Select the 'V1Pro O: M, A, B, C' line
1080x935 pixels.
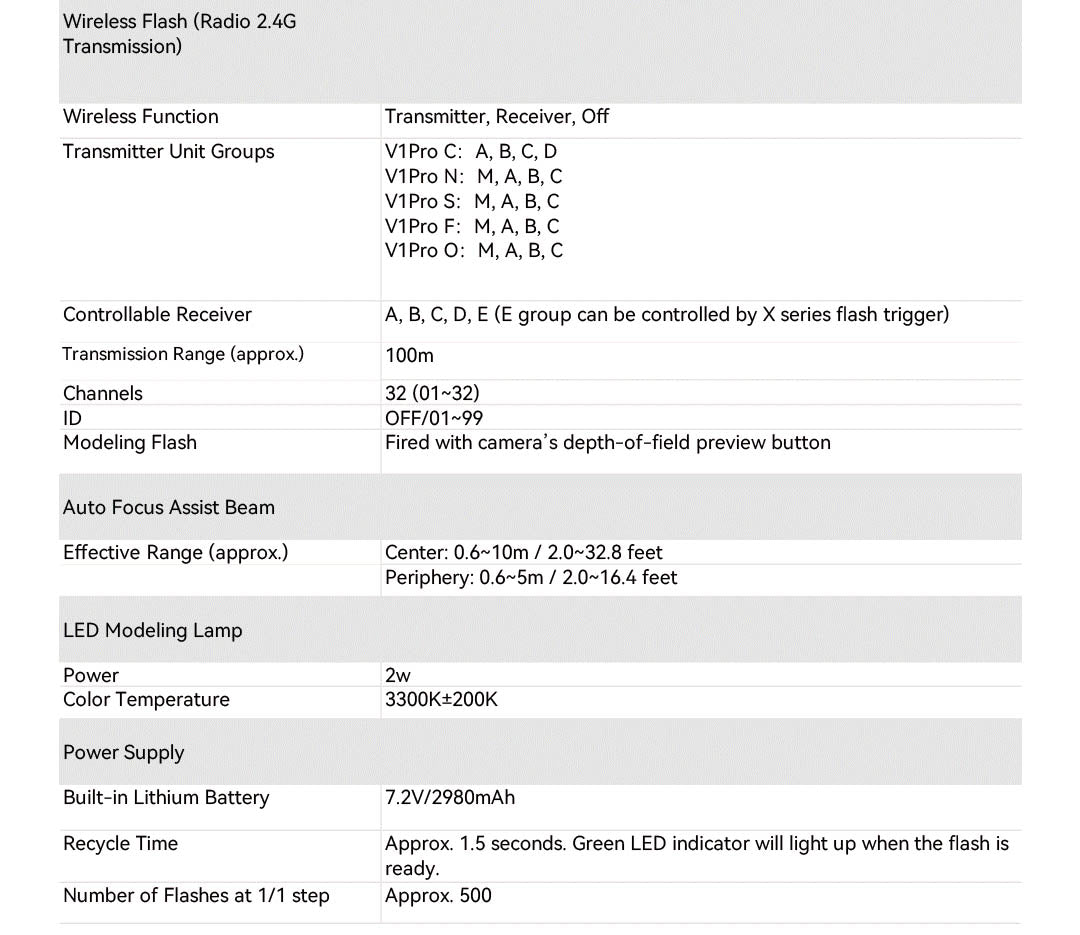coord(473,251)
